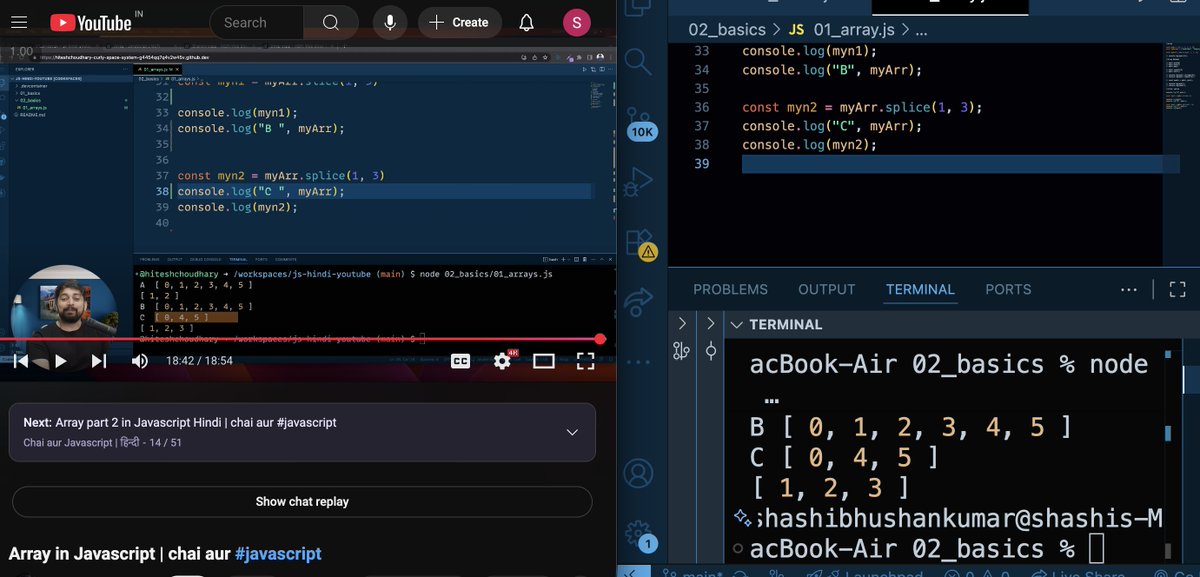Start voice search with the microphone

pyautogui.click(x=389, y=22)
